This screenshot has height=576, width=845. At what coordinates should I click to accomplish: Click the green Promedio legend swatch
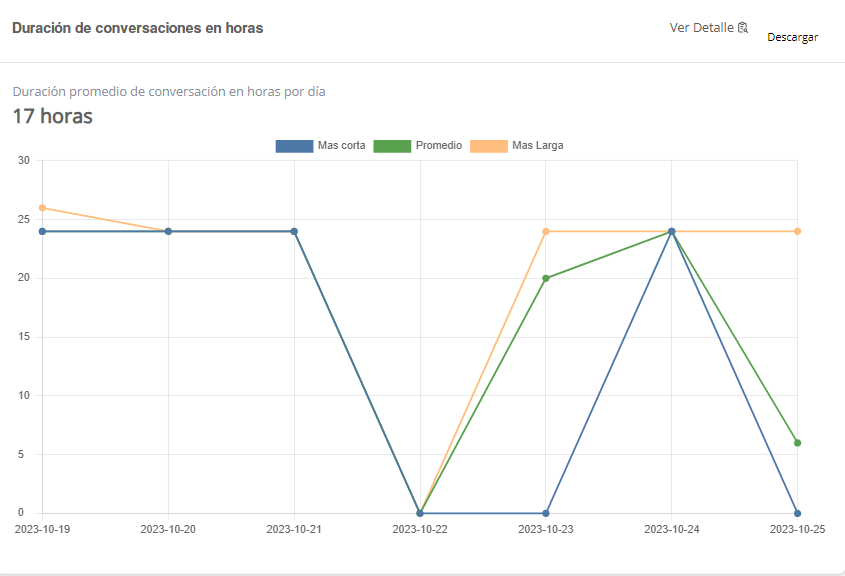coord(392,146)
